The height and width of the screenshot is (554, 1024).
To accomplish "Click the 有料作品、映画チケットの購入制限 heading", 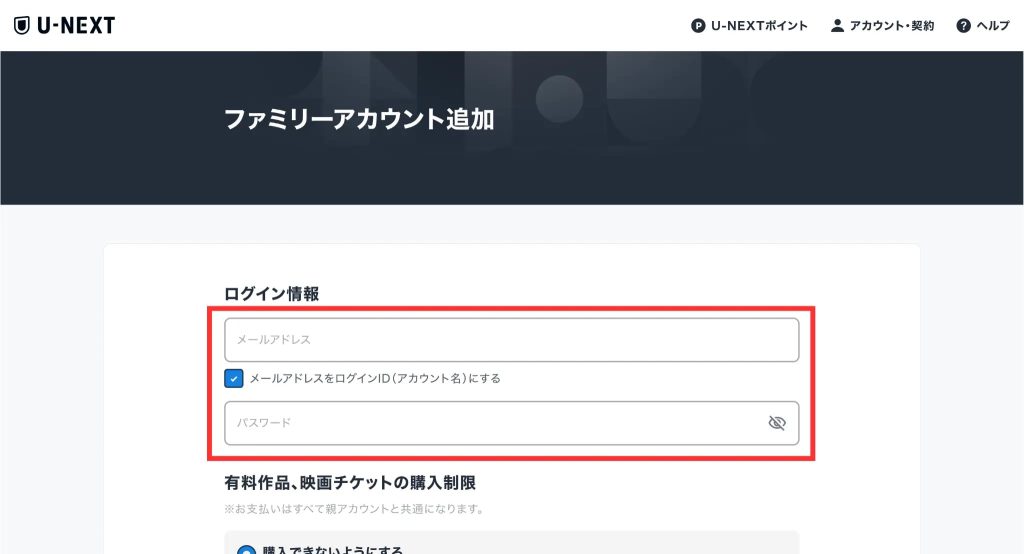I will click(349, 483).
